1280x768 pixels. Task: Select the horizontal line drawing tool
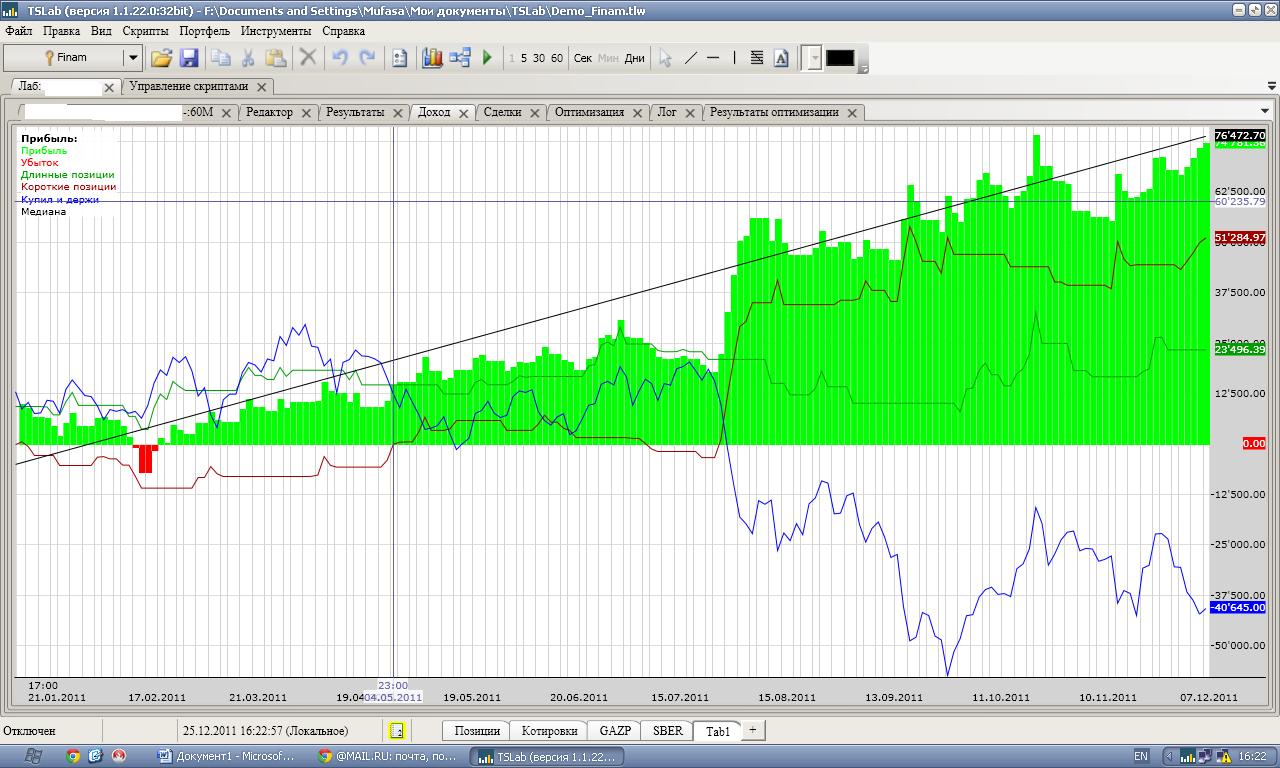(x=713, y=58)
